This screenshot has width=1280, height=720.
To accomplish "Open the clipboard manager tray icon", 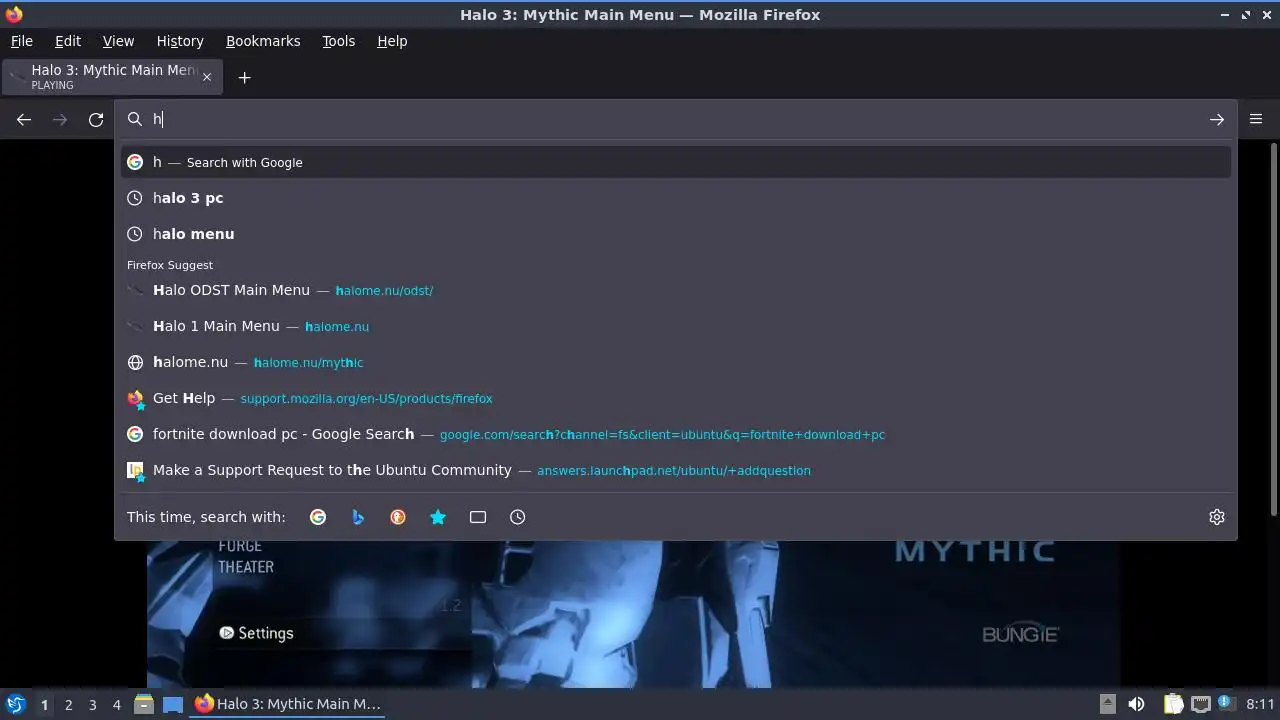I will click(1174, 704).
